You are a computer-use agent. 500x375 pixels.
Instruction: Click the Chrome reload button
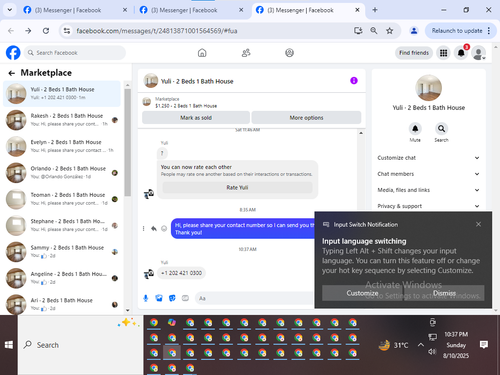[x=46, y=31]
